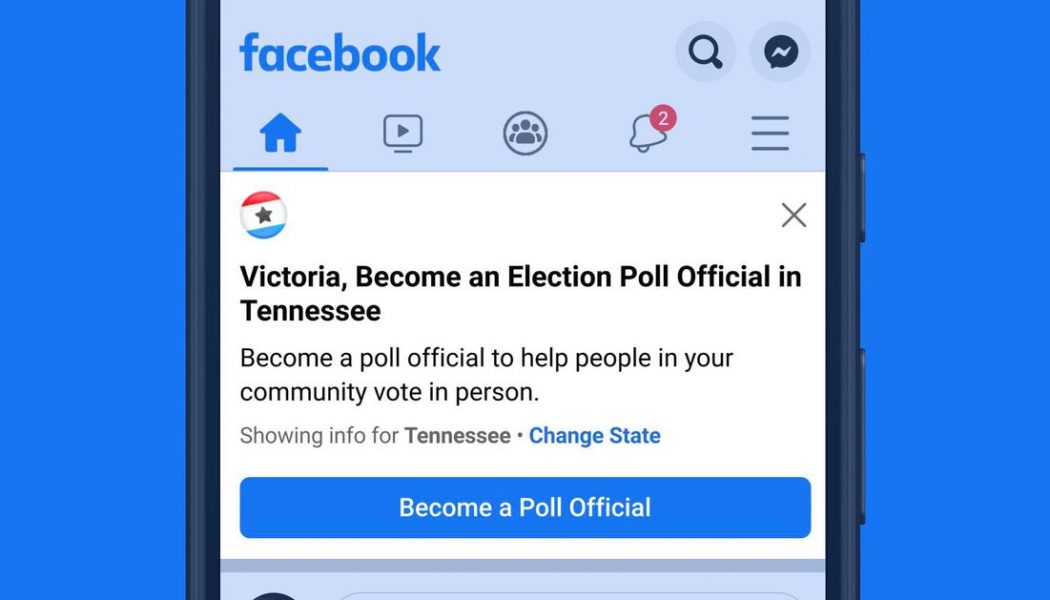This screenshot has width=1050, height=600.
Task: Open the Change State link
Action: coord(594,436)
